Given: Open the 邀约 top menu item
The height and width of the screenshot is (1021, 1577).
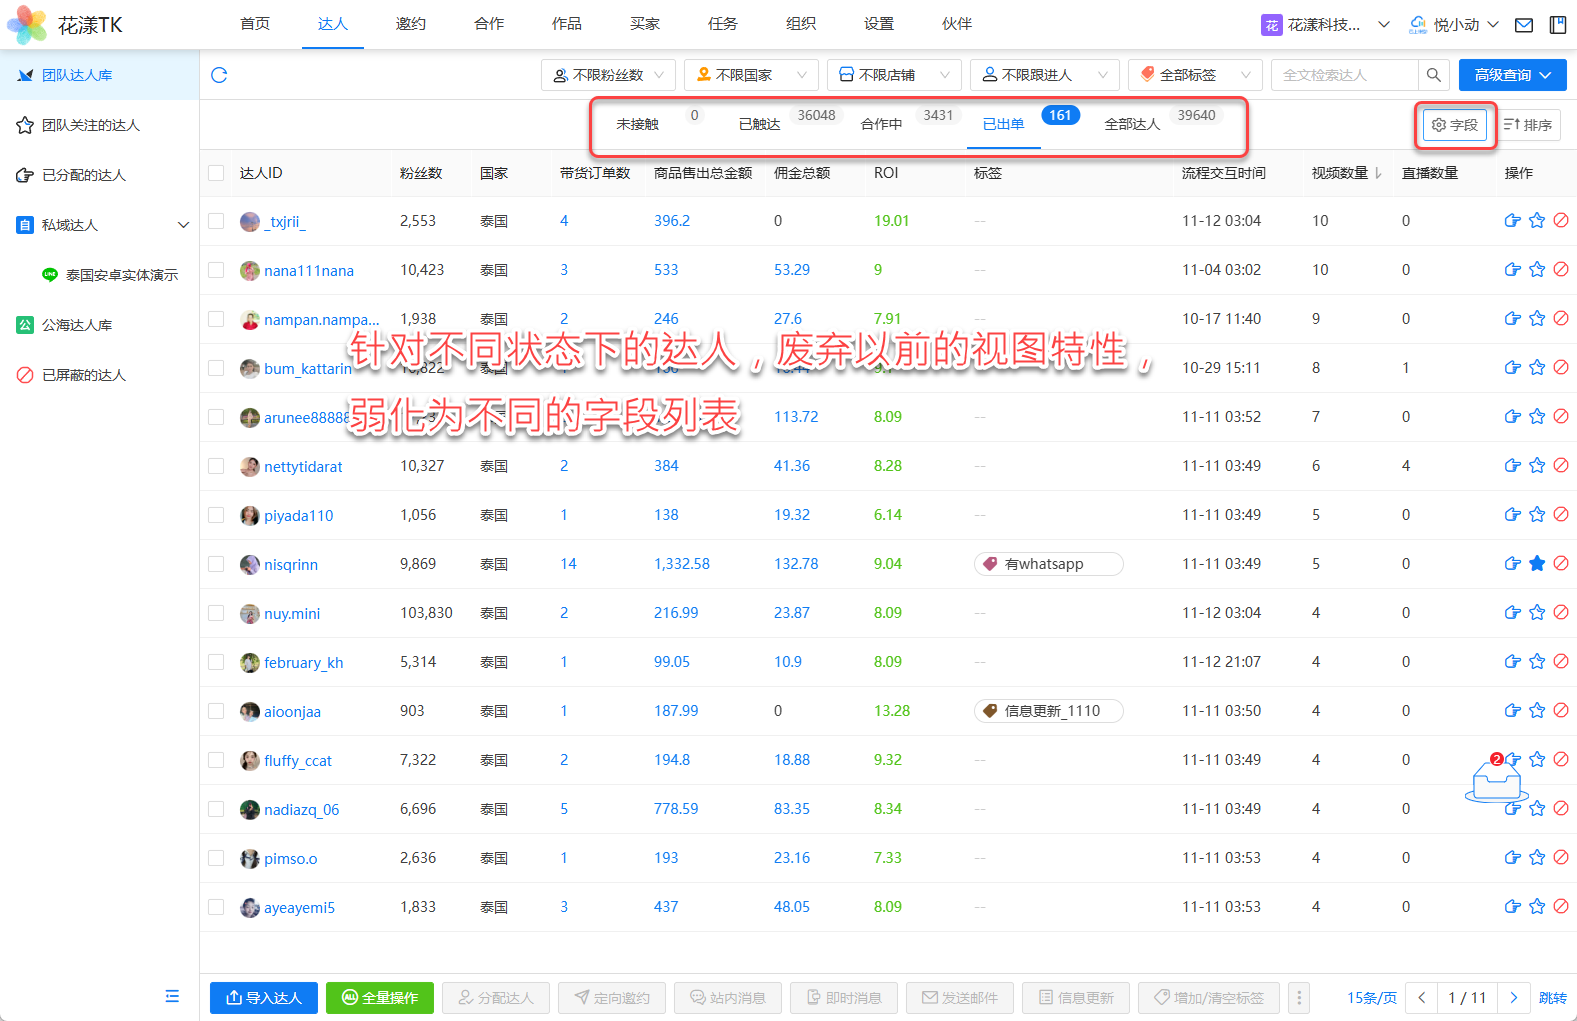Looking at the screenshot, I should [410, 24].
